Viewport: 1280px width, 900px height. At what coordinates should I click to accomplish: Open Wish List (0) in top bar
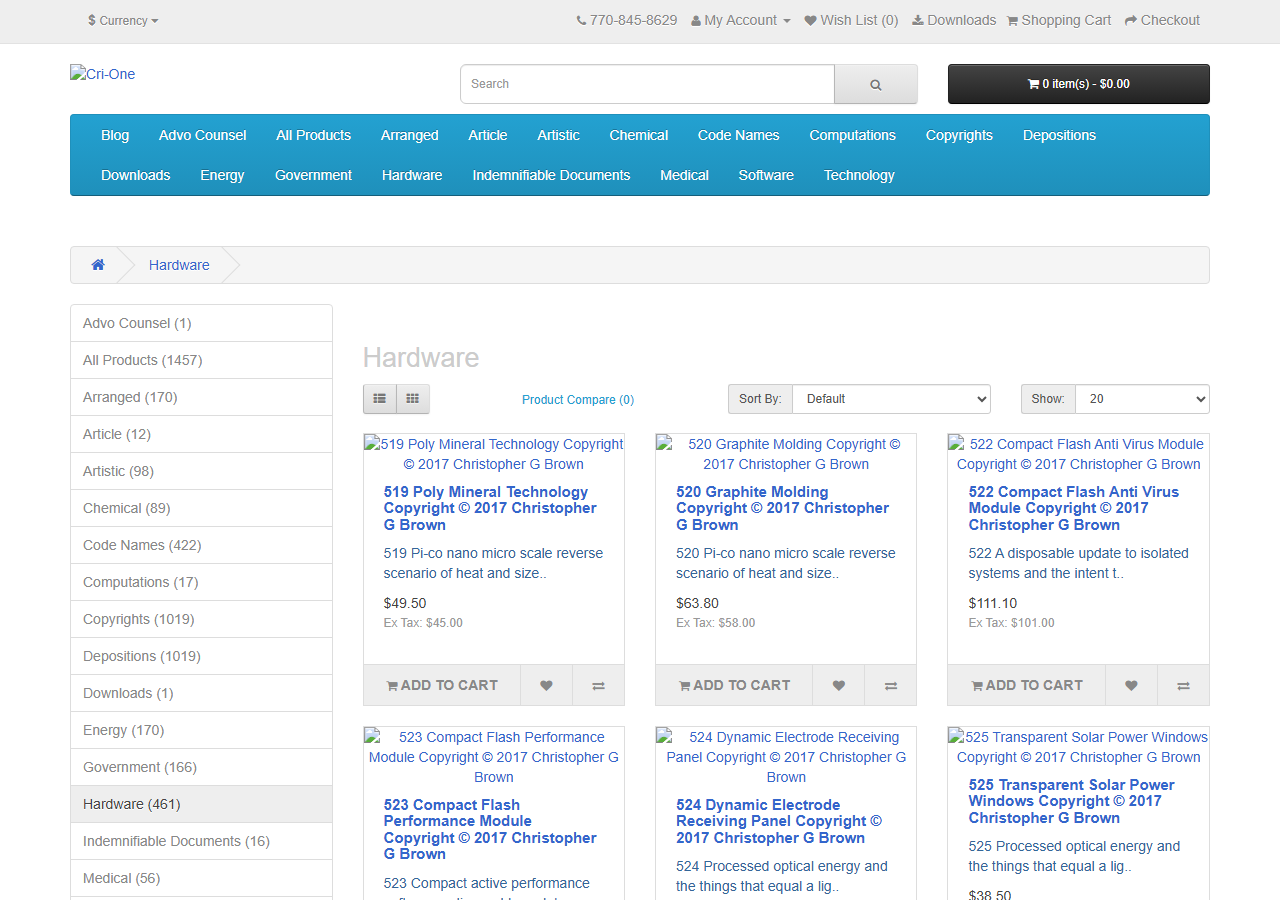pos(851,20)
